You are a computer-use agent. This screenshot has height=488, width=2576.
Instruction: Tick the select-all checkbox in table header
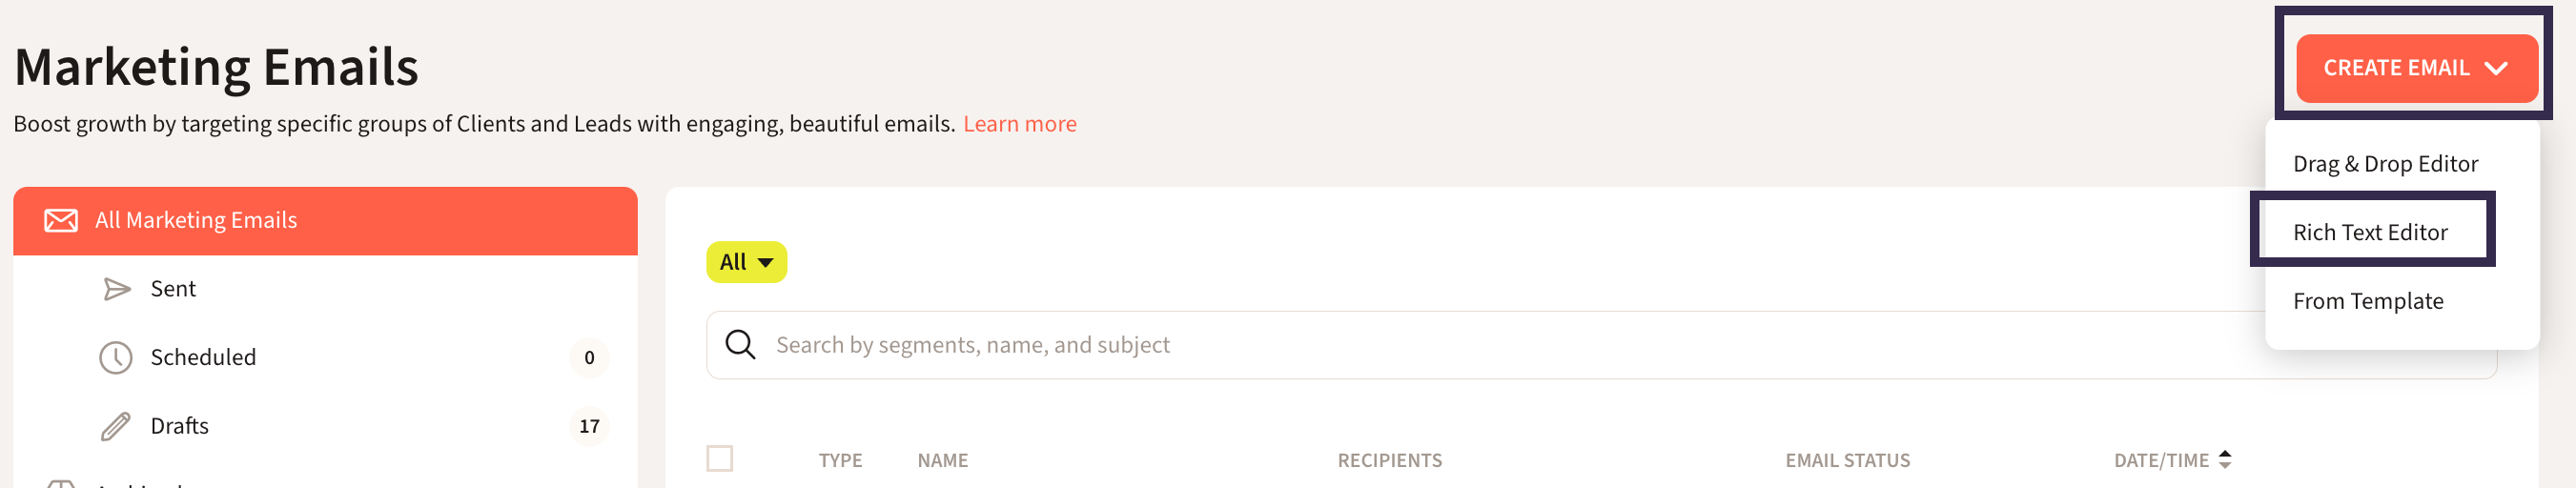coord(720,459)
